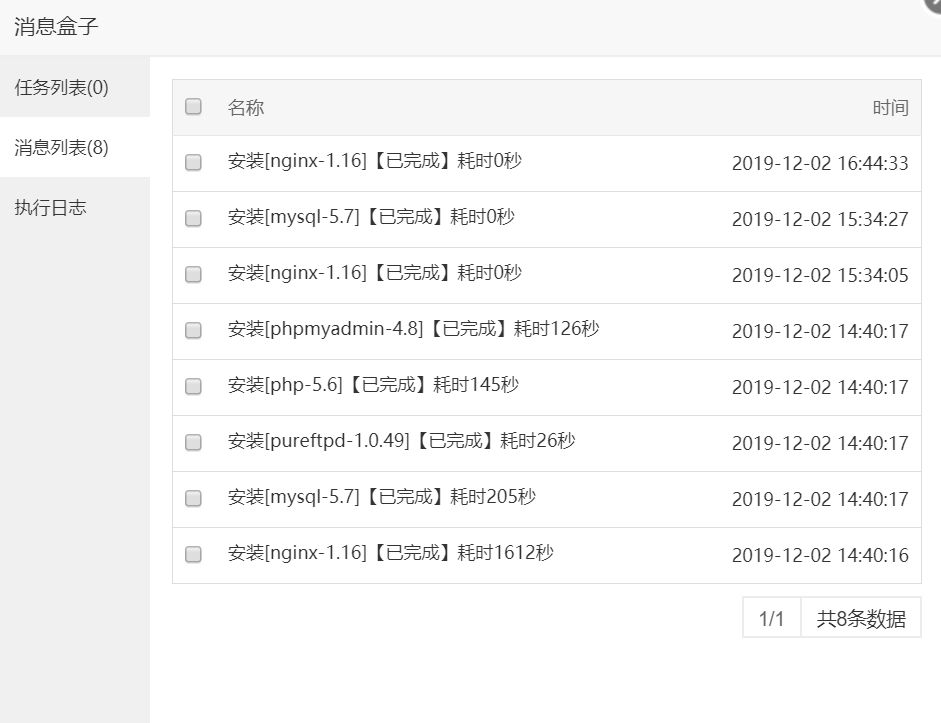Check the mysql-5.7 耗时205秒 row checkbox
This screenshot has height=723, width=941.
pyautogui.click(x=194, y=498)
